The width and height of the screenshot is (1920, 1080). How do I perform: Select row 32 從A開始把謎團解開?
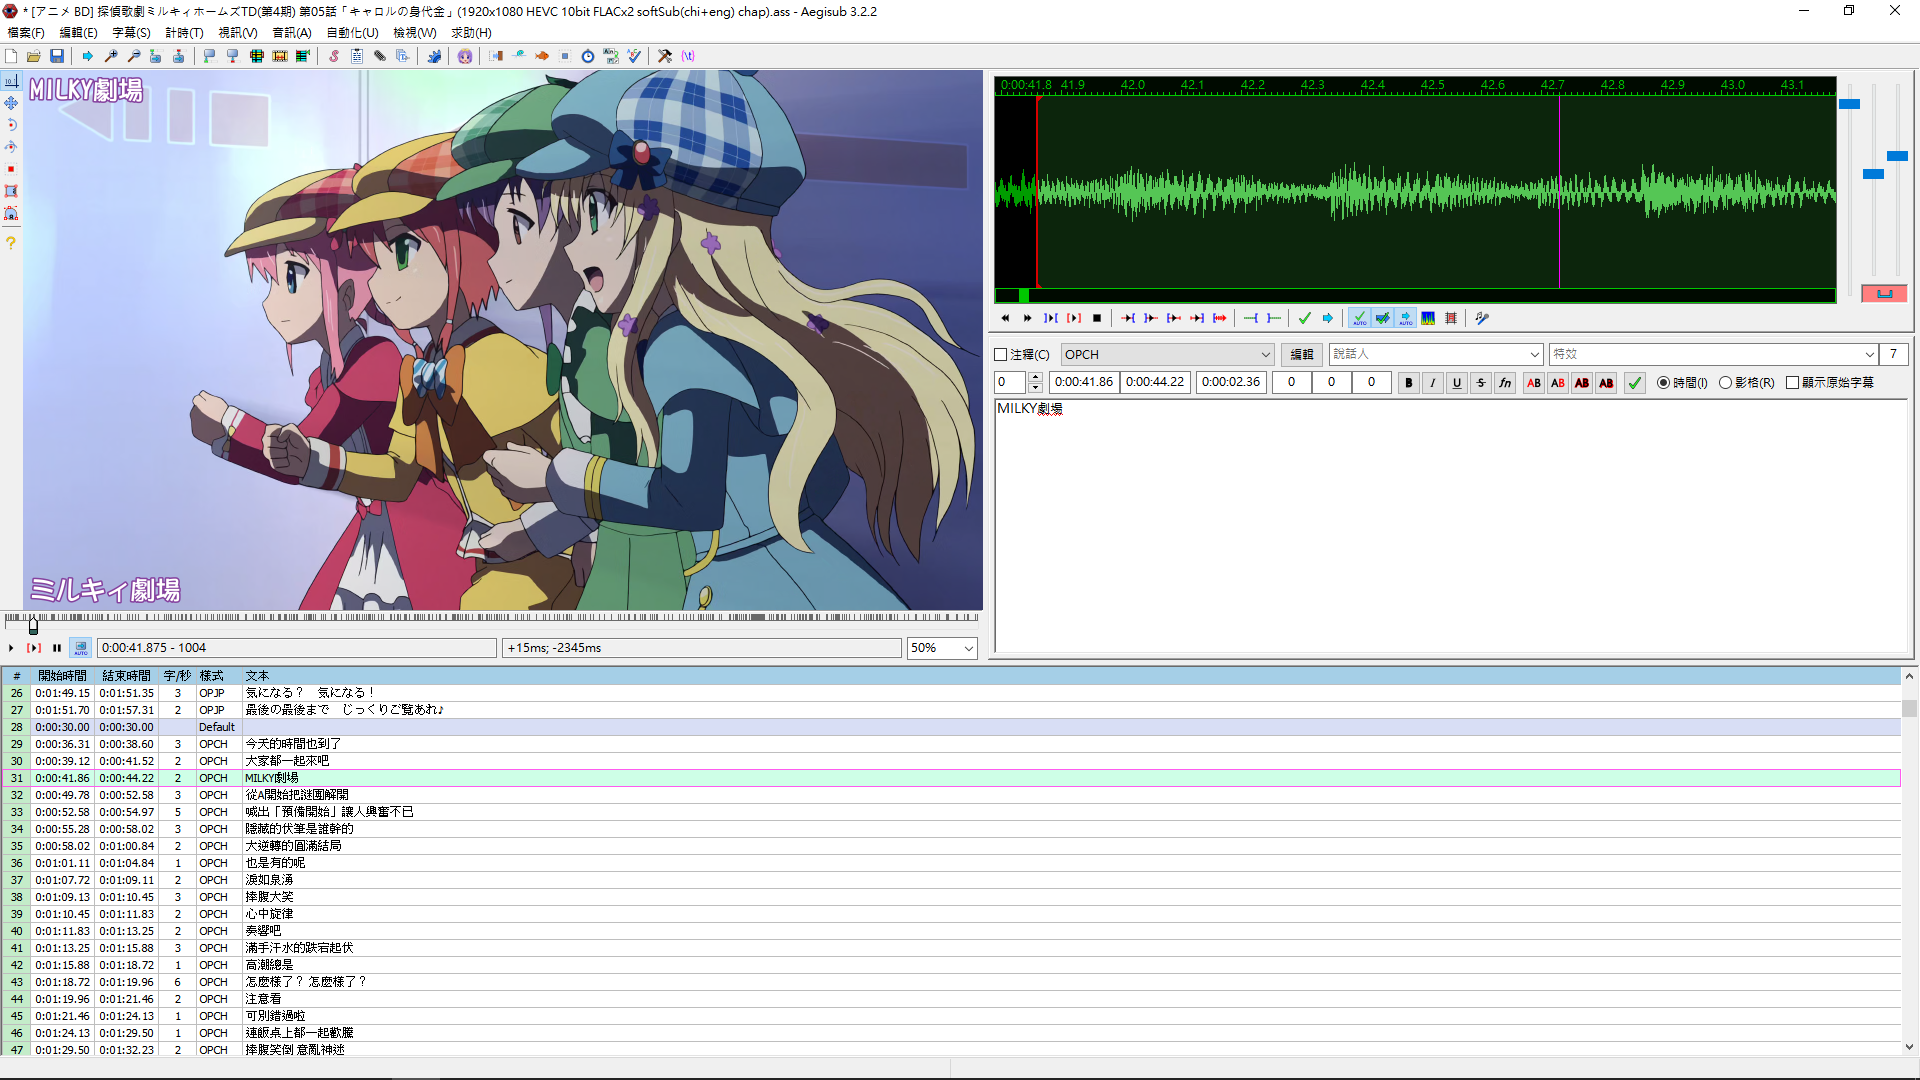pos(950,795)
